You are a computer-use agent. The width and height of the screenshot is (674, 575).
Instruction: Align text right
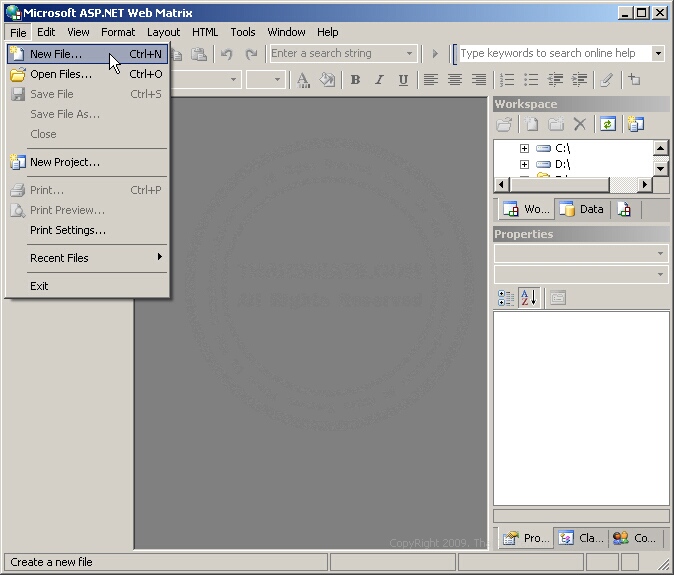click(479, 80)
